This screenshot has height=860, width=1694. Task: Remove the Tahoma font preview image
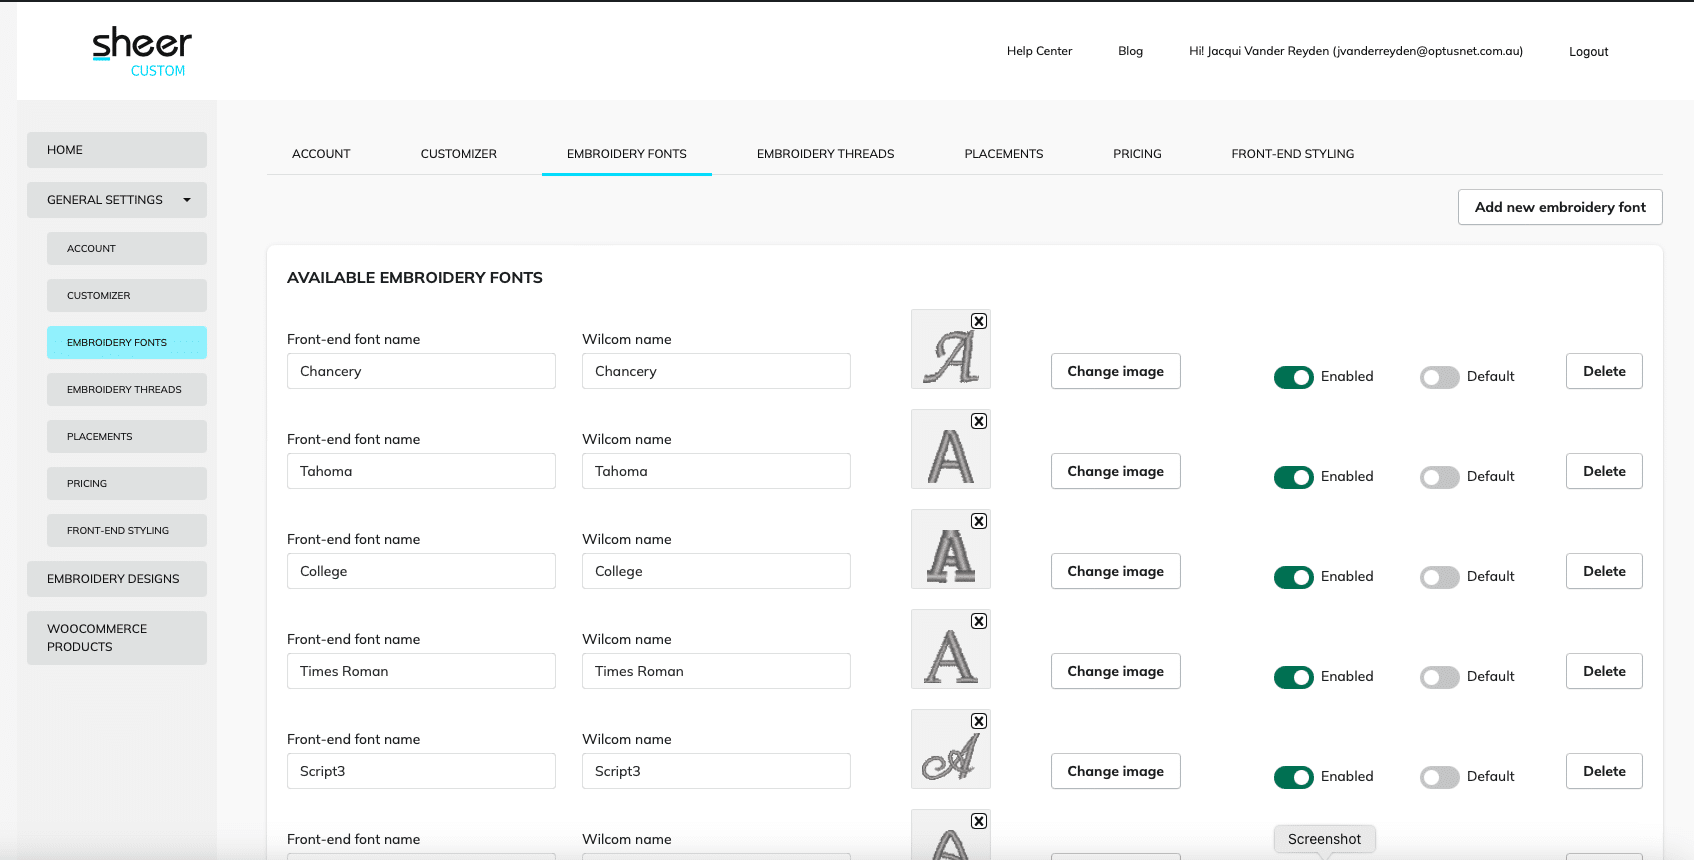click(979, 421)
